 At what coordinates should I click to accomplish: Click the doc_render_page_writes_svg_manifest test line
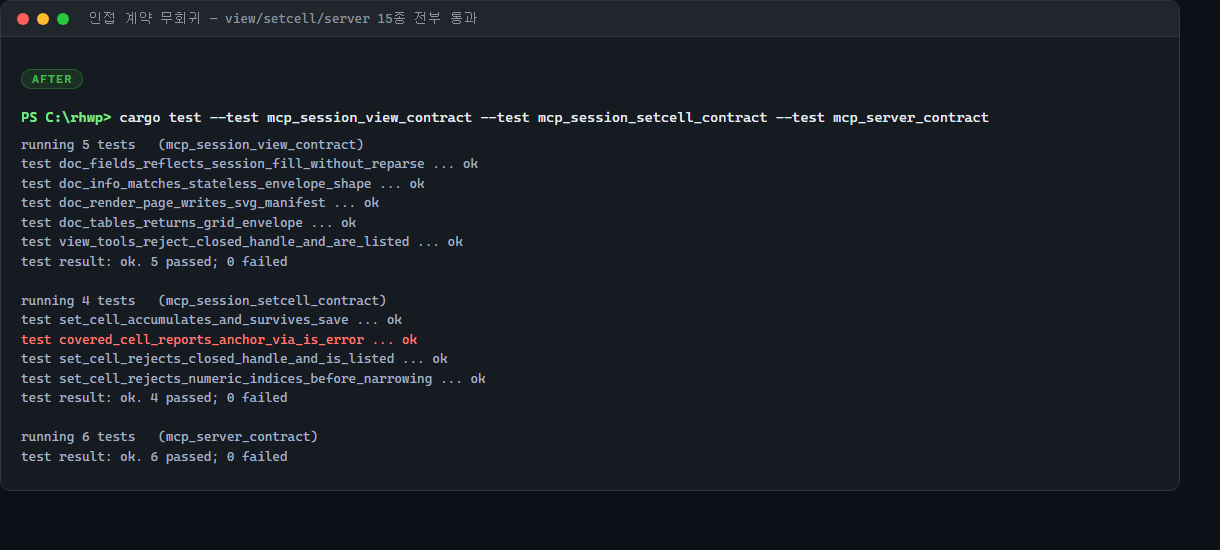[x=200, y=203]
